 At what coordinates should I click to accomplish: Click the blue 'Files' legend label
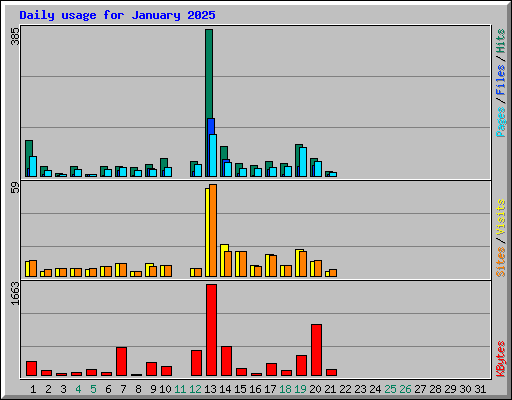tap(500, 79)
